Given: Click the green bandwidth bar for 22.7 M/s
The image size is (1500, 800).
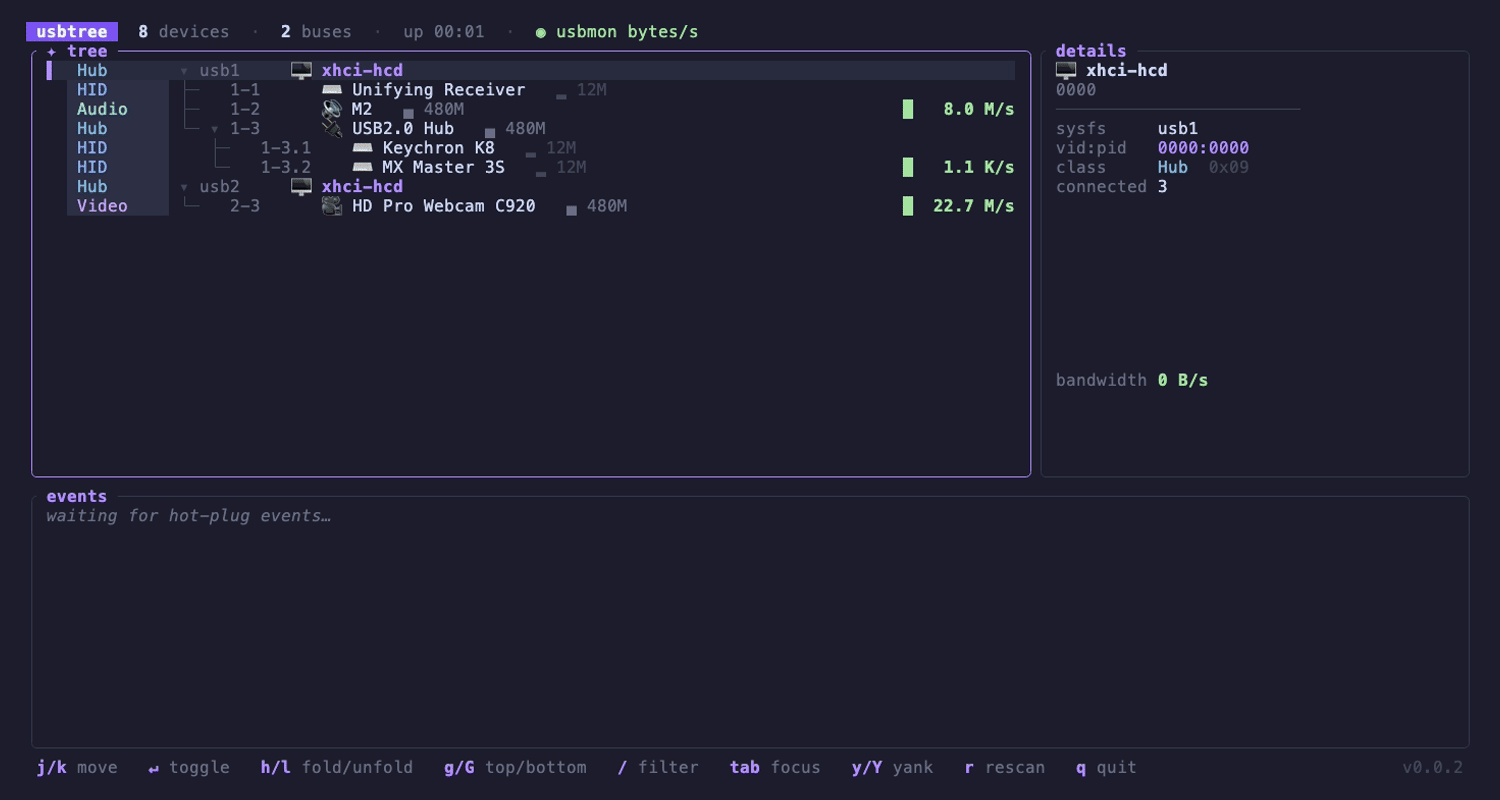Looking at the screenshot, I should coord(908,206).
